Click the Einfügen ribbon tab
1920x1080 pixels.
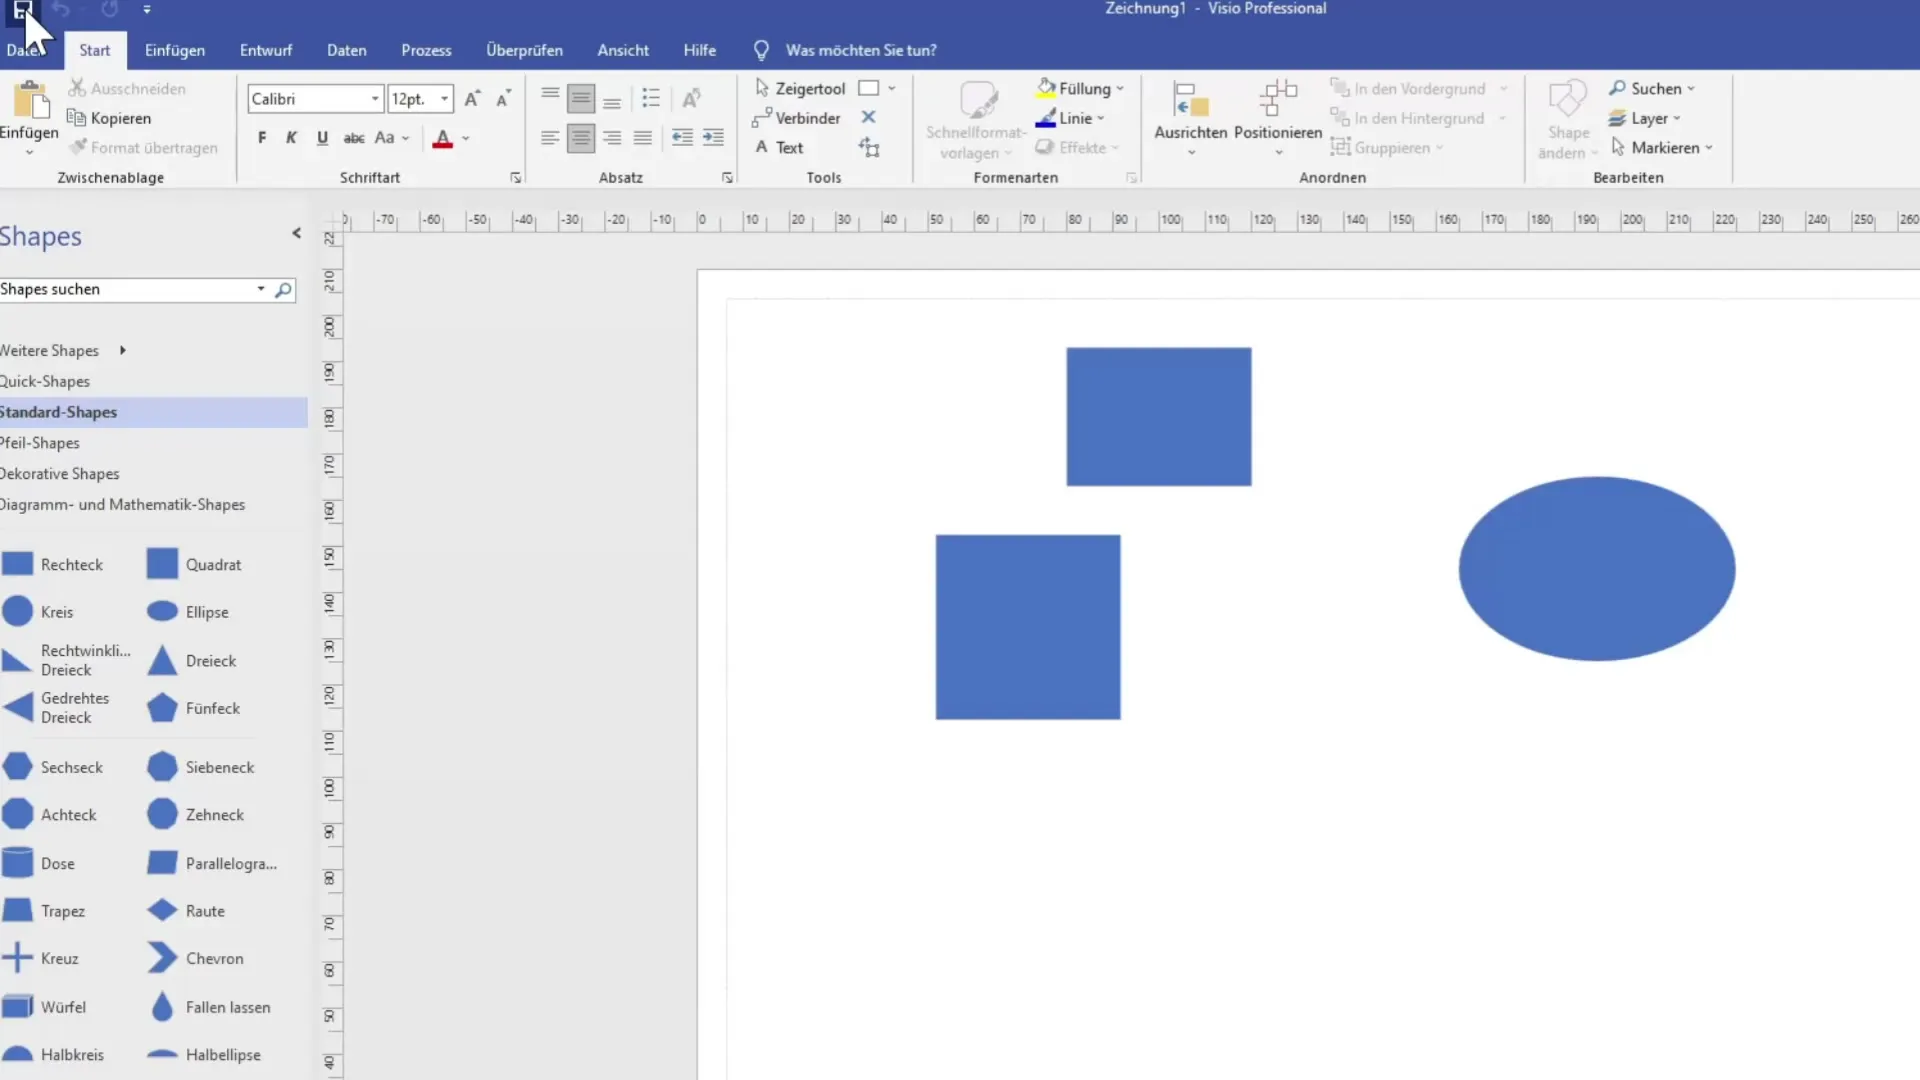(174, 50)
